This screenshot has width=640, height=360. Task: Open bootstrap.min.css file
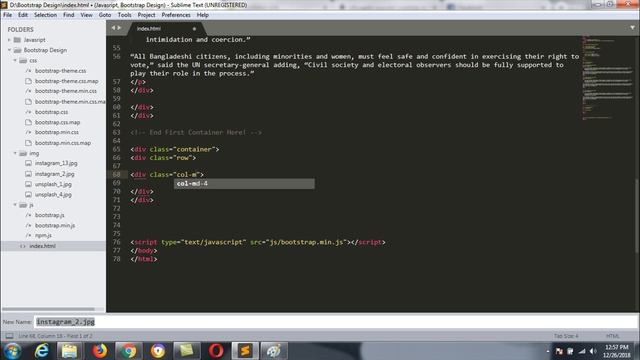click(57, 133)
